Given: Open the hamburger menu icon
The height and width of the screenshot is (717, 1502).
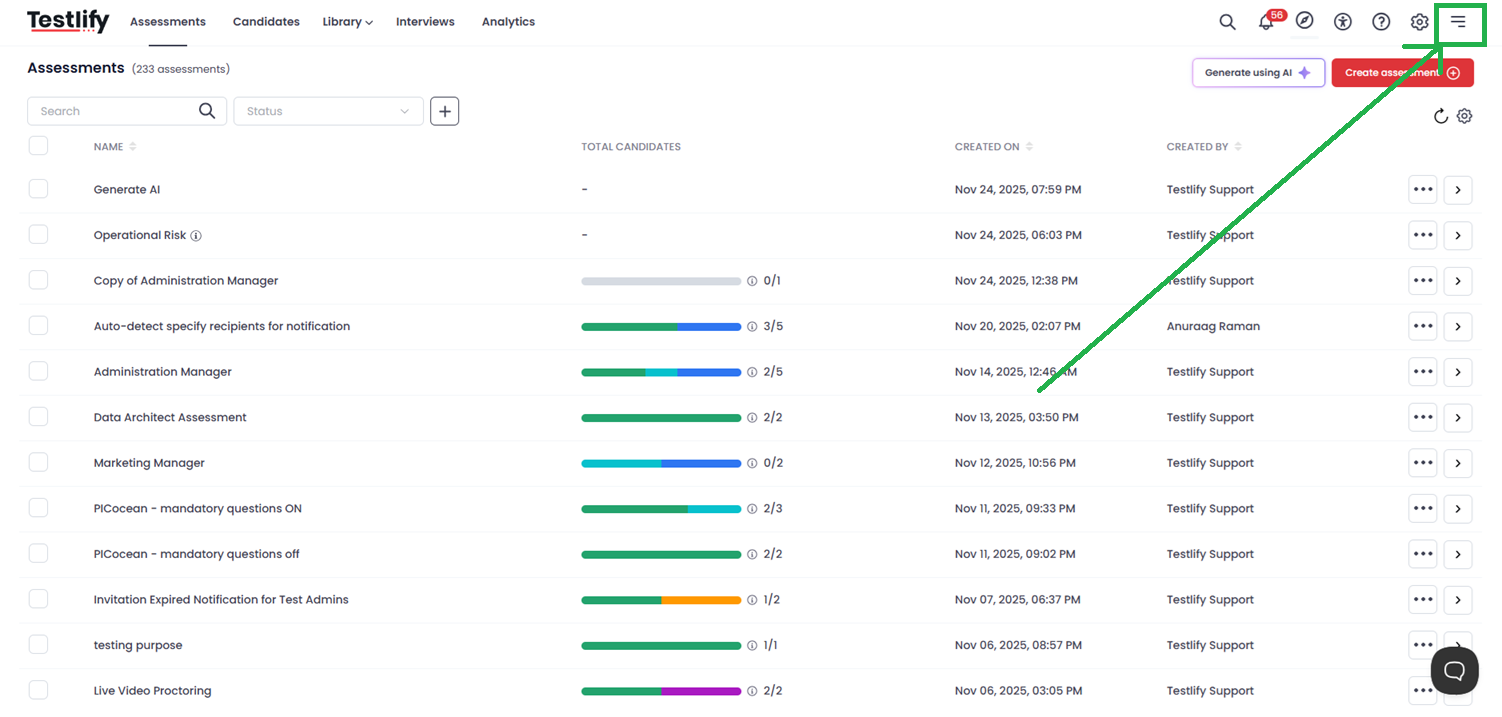Looking at the screenshot, I should tap(1458, 22).
